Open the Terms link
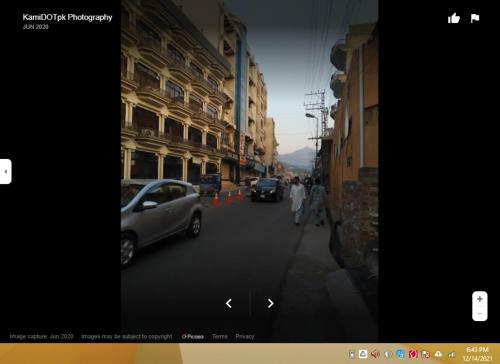Screen dimensions: 500x364 click(220, 336)
